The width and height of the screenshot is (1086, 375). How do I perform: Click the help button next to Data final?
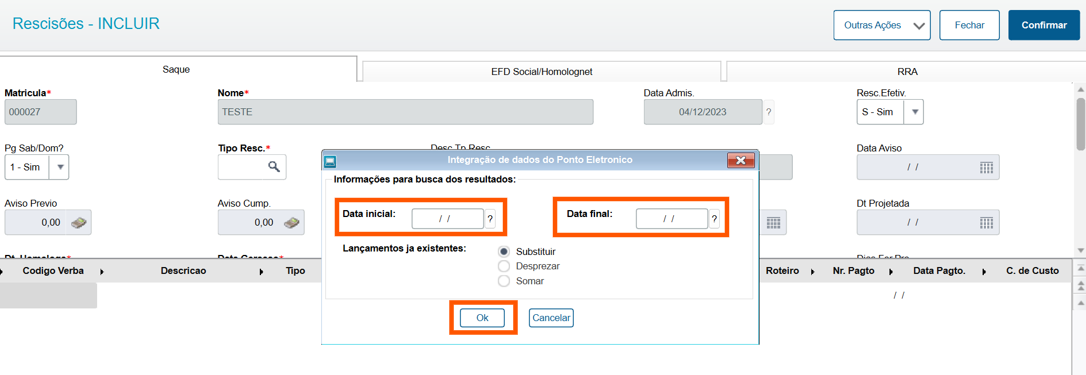click(714, 218)
